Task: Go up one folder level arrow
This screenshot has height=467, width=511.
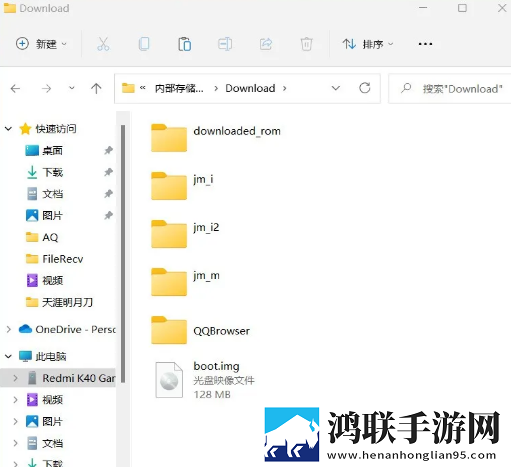Action: click(96, 89)
